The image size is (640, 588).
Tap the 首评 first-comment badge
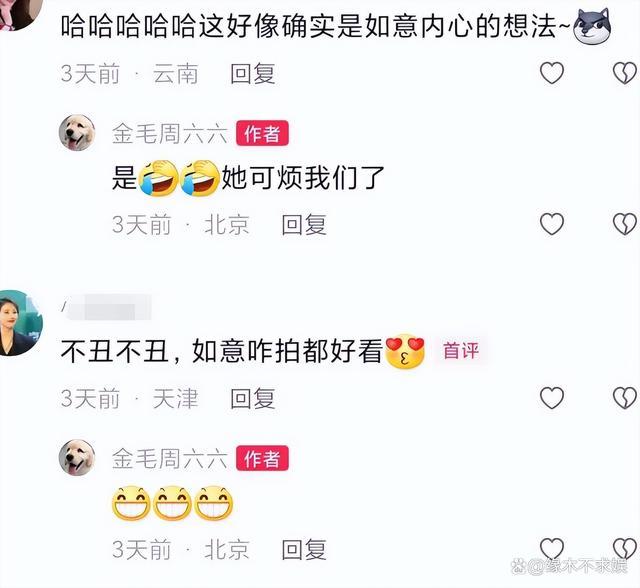tap(461, 351)
